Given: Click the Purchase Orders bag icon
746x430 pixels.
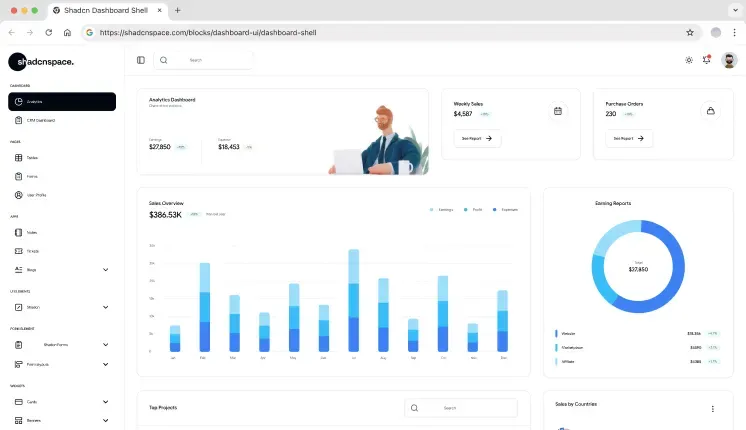Looking at the screenshot, I should pos(710,111).
